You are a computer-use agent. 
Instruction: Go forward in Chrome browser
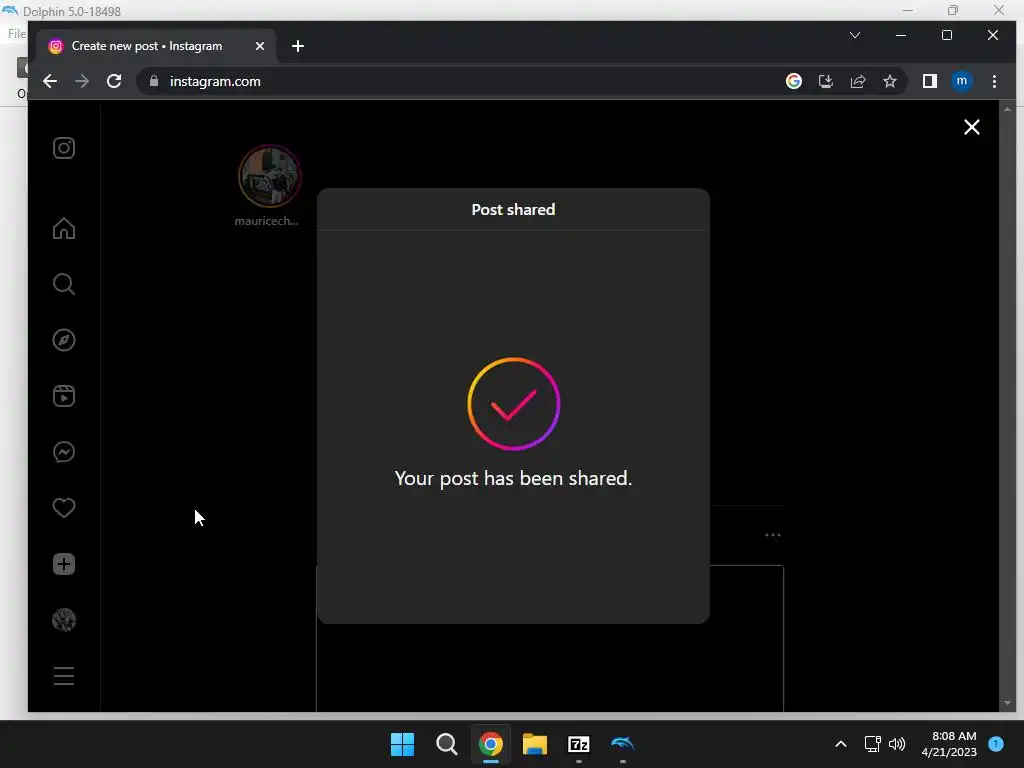pos(82,82)
